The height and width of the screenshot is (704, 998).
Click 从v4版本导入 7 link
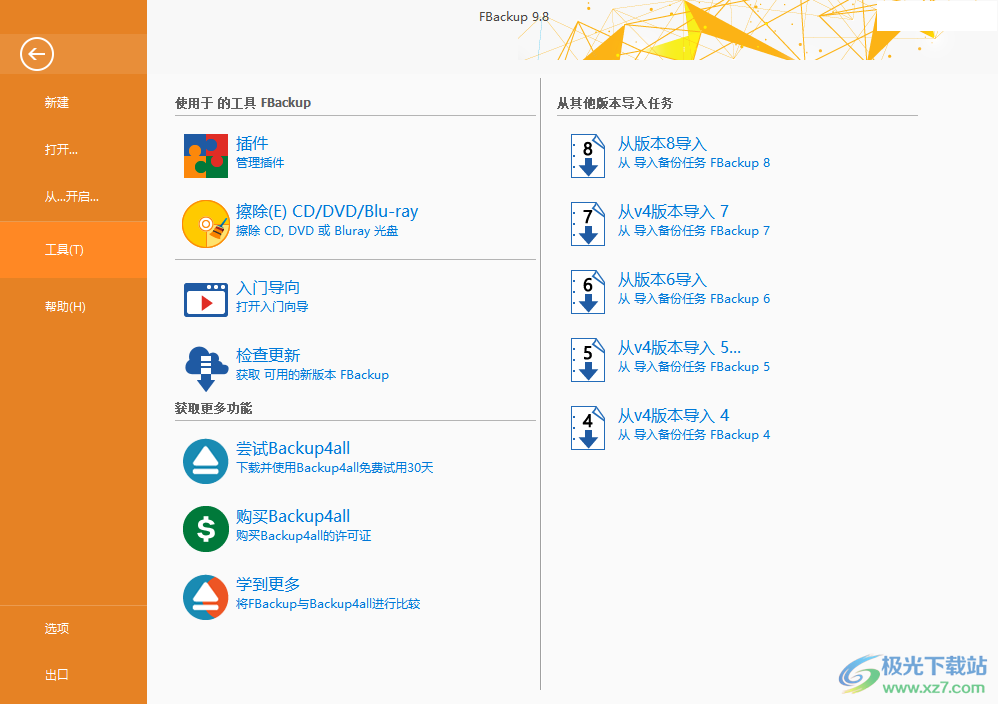click(x=673, y=211)
